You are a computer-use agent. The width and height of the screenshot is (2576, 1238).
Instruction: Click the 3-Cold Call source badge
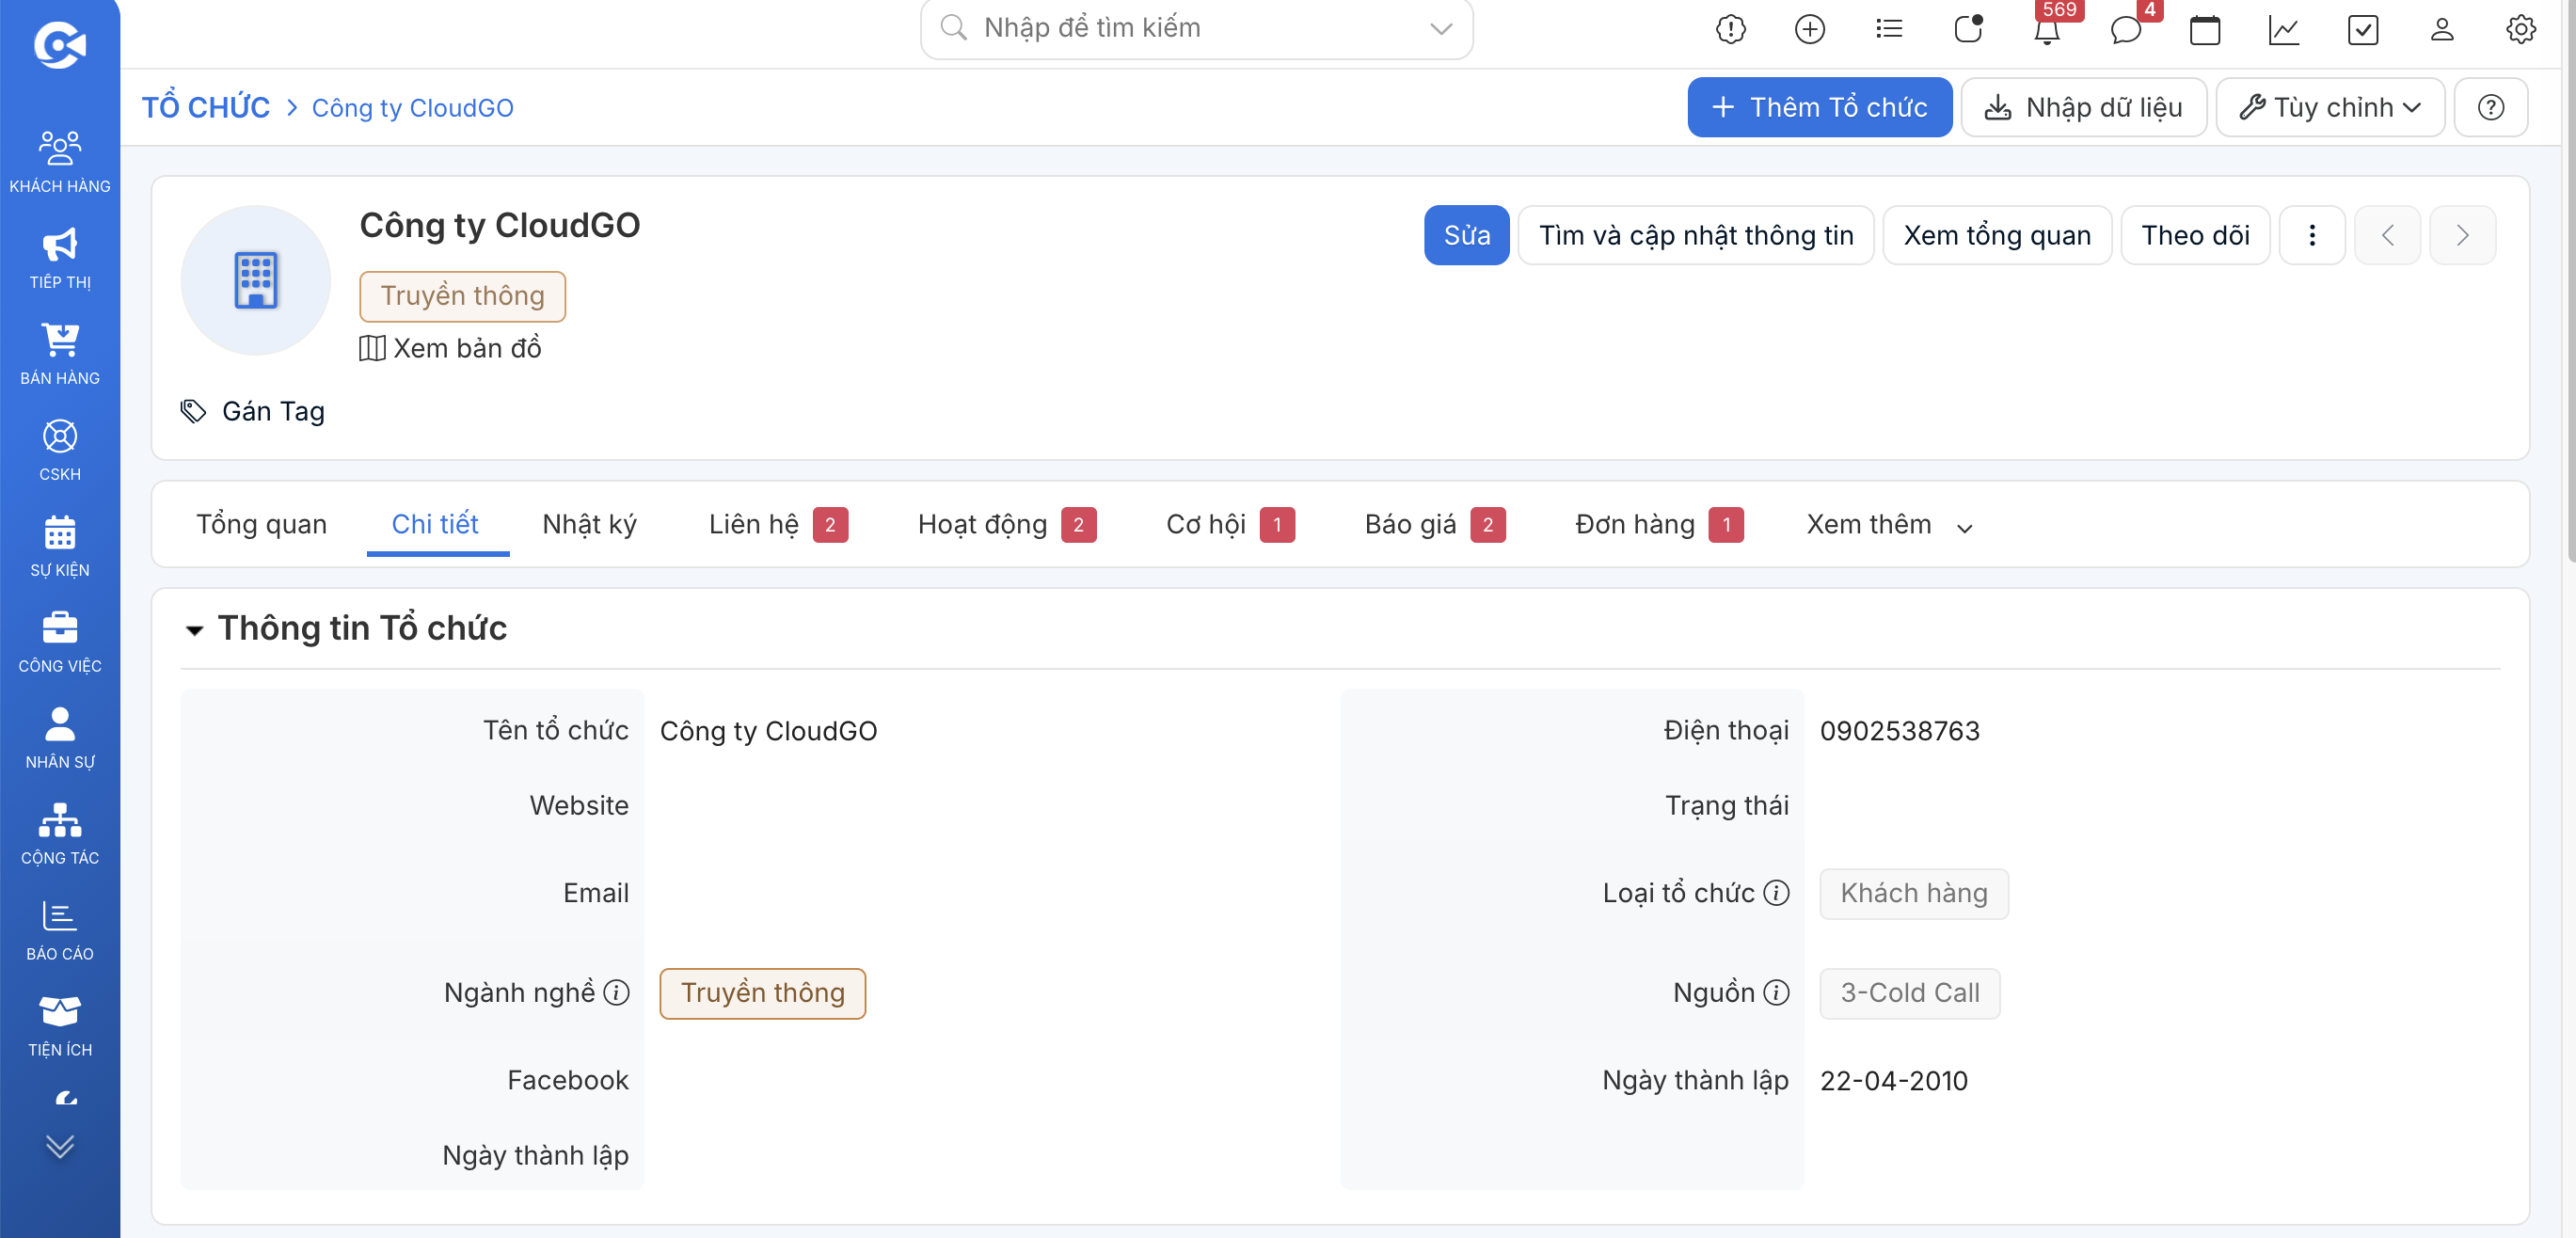(x=1909, y=993)
